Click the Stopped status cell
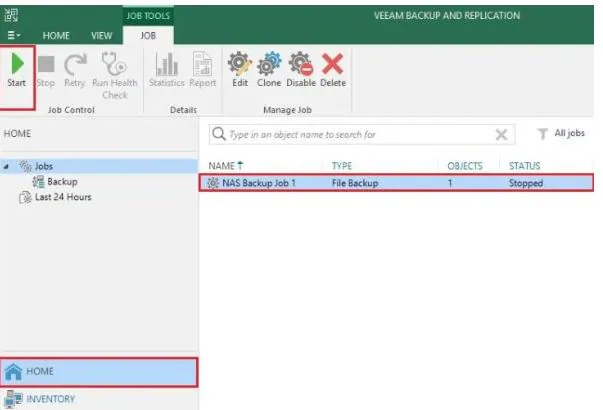603x410 pixels. (x=526, y=183)
